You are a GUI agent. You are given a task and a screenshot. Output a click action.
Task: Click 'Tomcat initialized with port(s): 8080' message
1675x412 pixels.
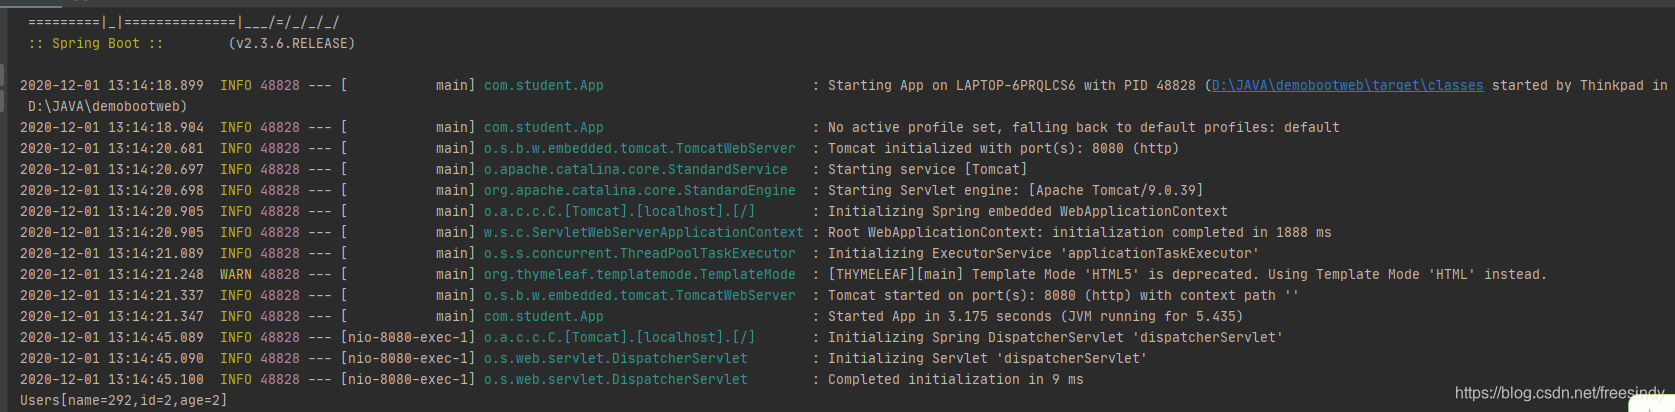pyautogui.click(x=1003, y=149)
